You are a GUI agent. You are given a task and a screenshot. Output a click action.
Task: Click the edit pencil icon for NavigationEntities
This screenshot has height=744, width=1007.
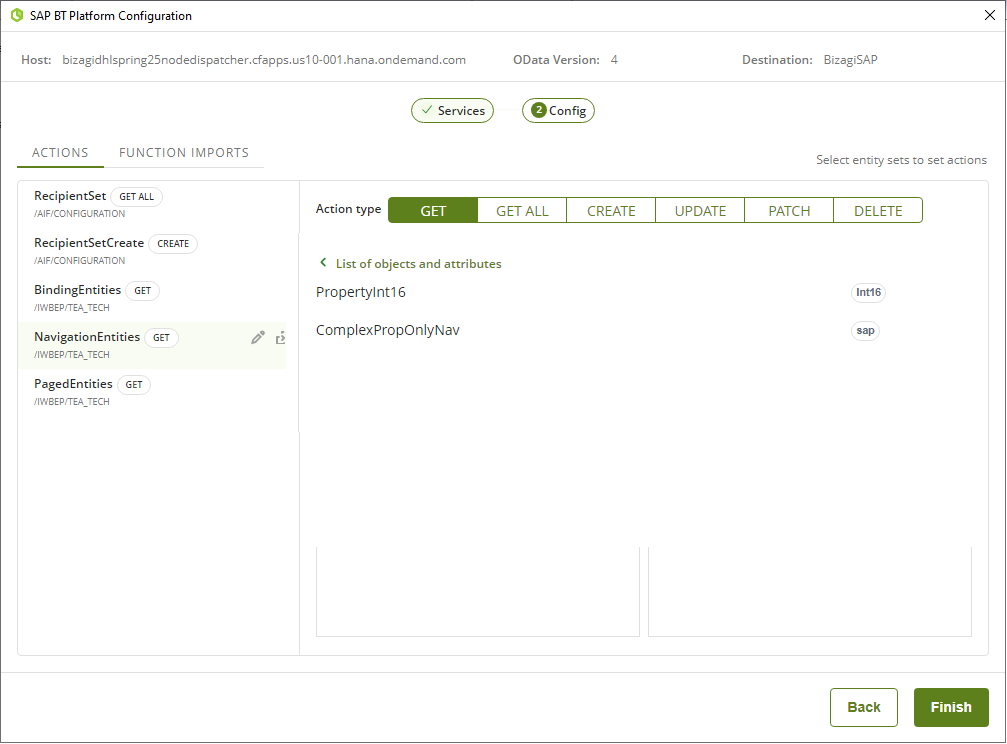pyautogui.click(x=257, y=338)
